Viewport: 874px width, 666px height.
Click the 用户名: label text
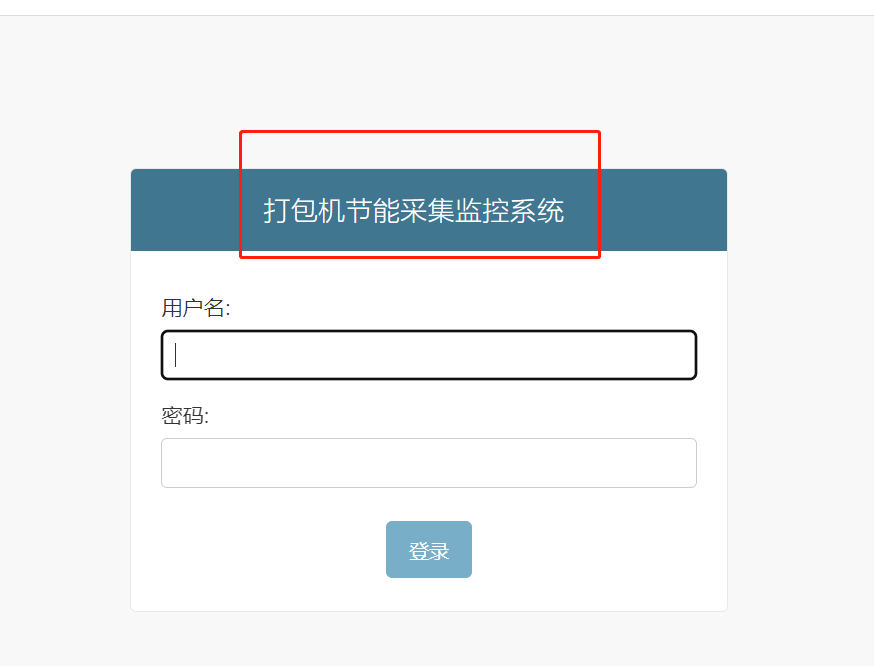click(x=196, y=308)
